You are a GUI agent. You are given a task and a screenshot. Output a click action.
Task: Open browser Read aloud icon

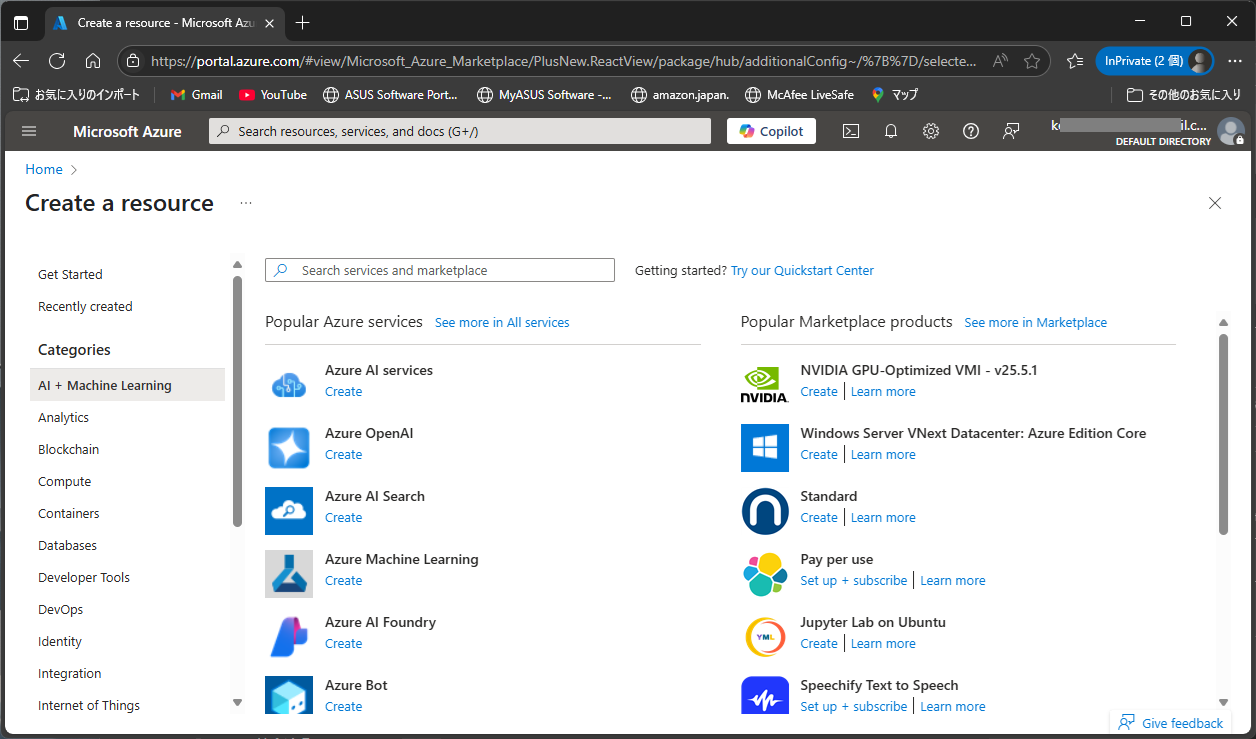click(1000, 61)
